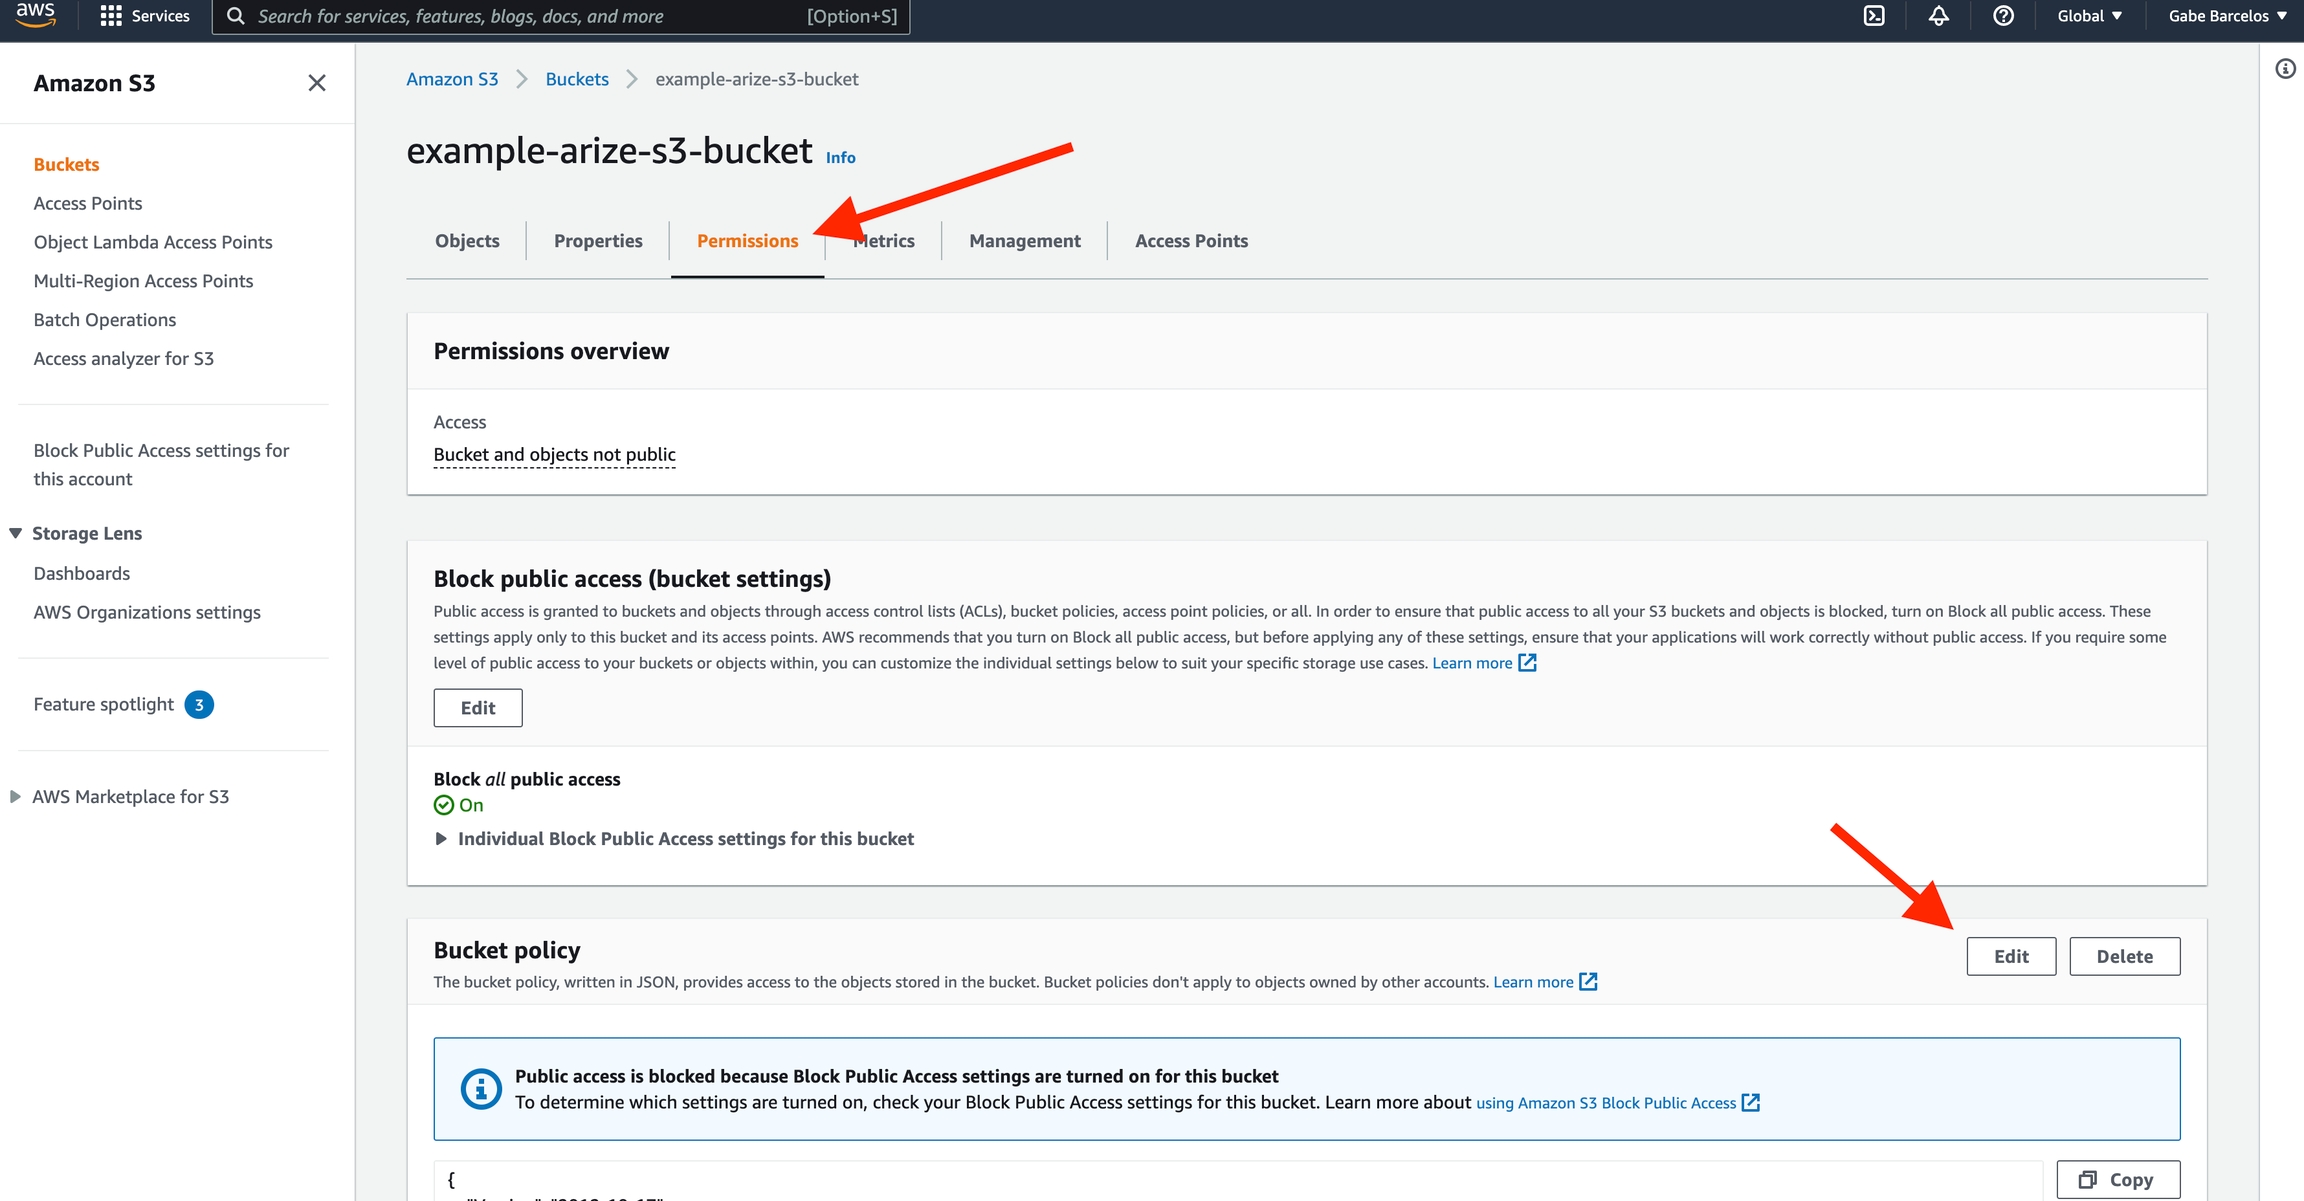Click Edit button for Bucket policy

click(x=2010, y=956)
